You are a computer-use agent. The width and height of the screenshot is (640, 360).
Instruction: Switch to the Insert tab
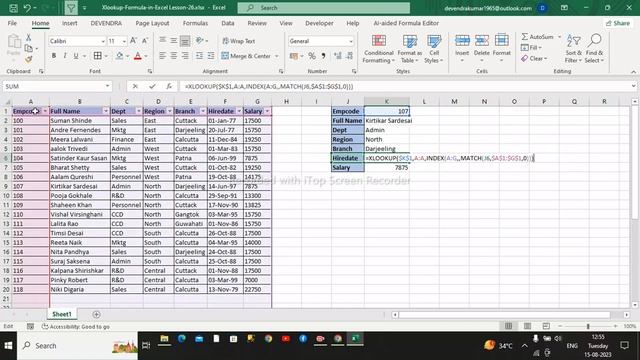(x=70, y=23)
